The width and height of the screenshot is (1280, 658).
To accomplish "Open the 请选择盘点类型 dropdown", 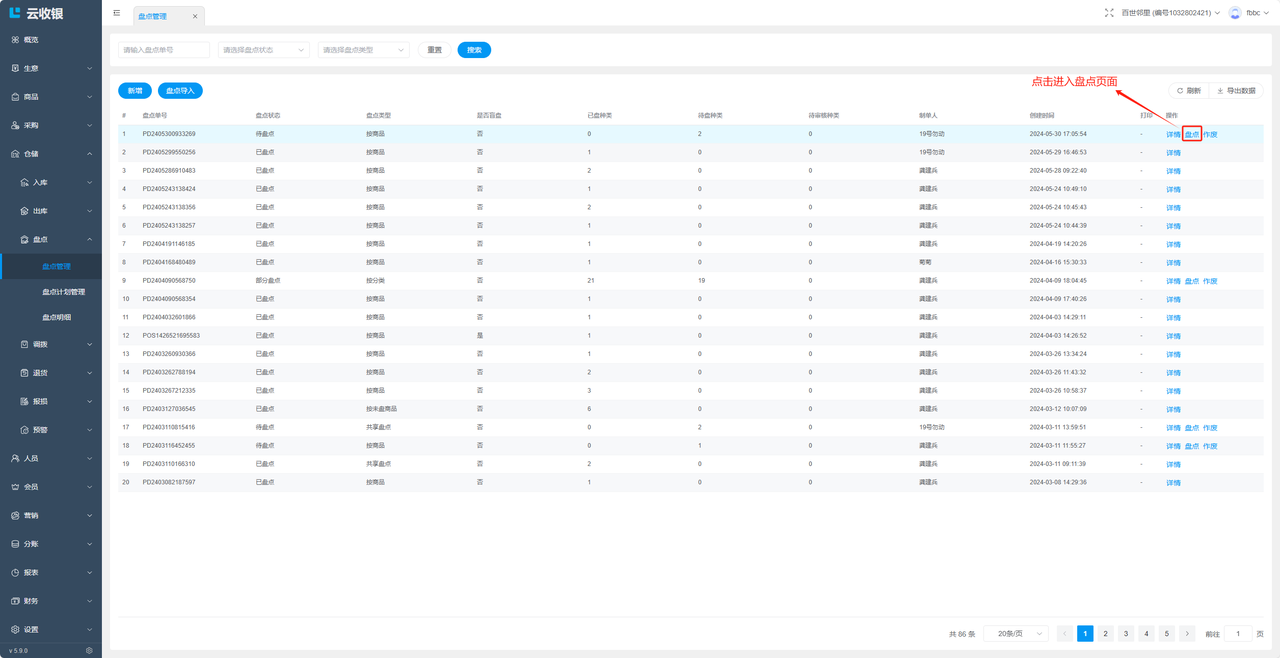I will pos(363,50).
